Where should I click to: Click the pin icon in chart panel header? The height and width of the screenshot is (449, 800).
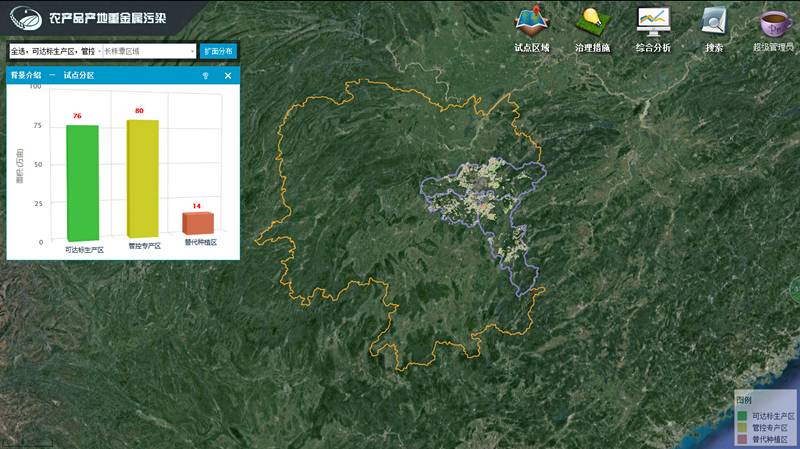coord(206,76)
